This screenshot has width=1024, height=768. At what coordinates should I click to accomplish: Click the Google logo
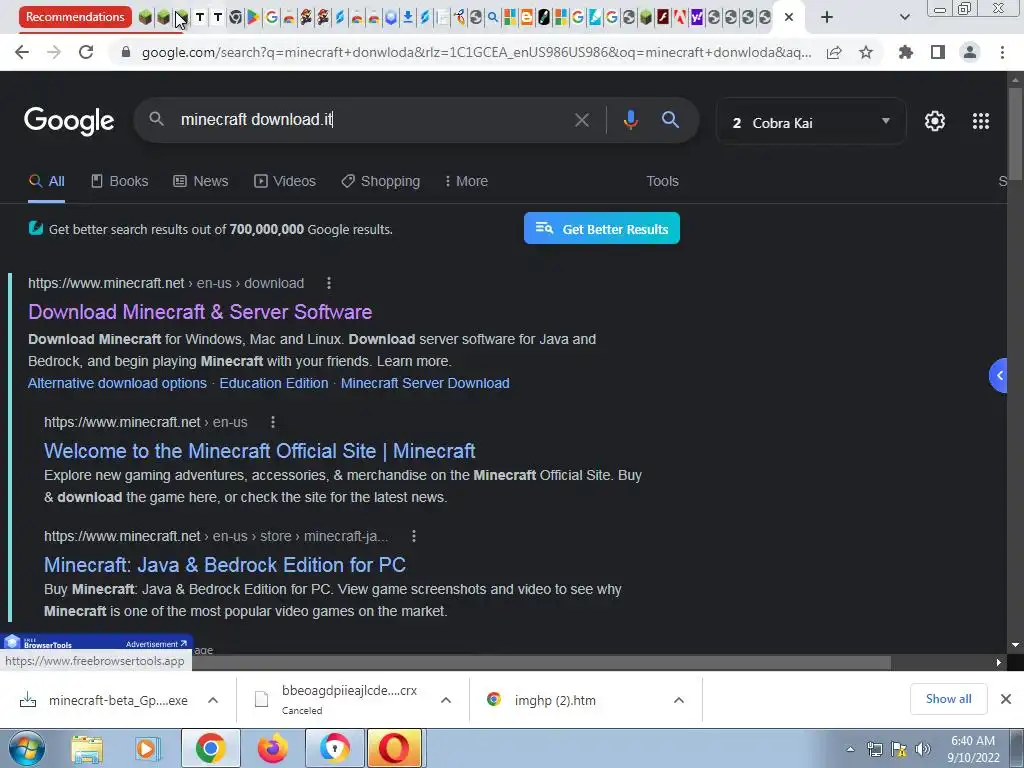pos(69,121)
